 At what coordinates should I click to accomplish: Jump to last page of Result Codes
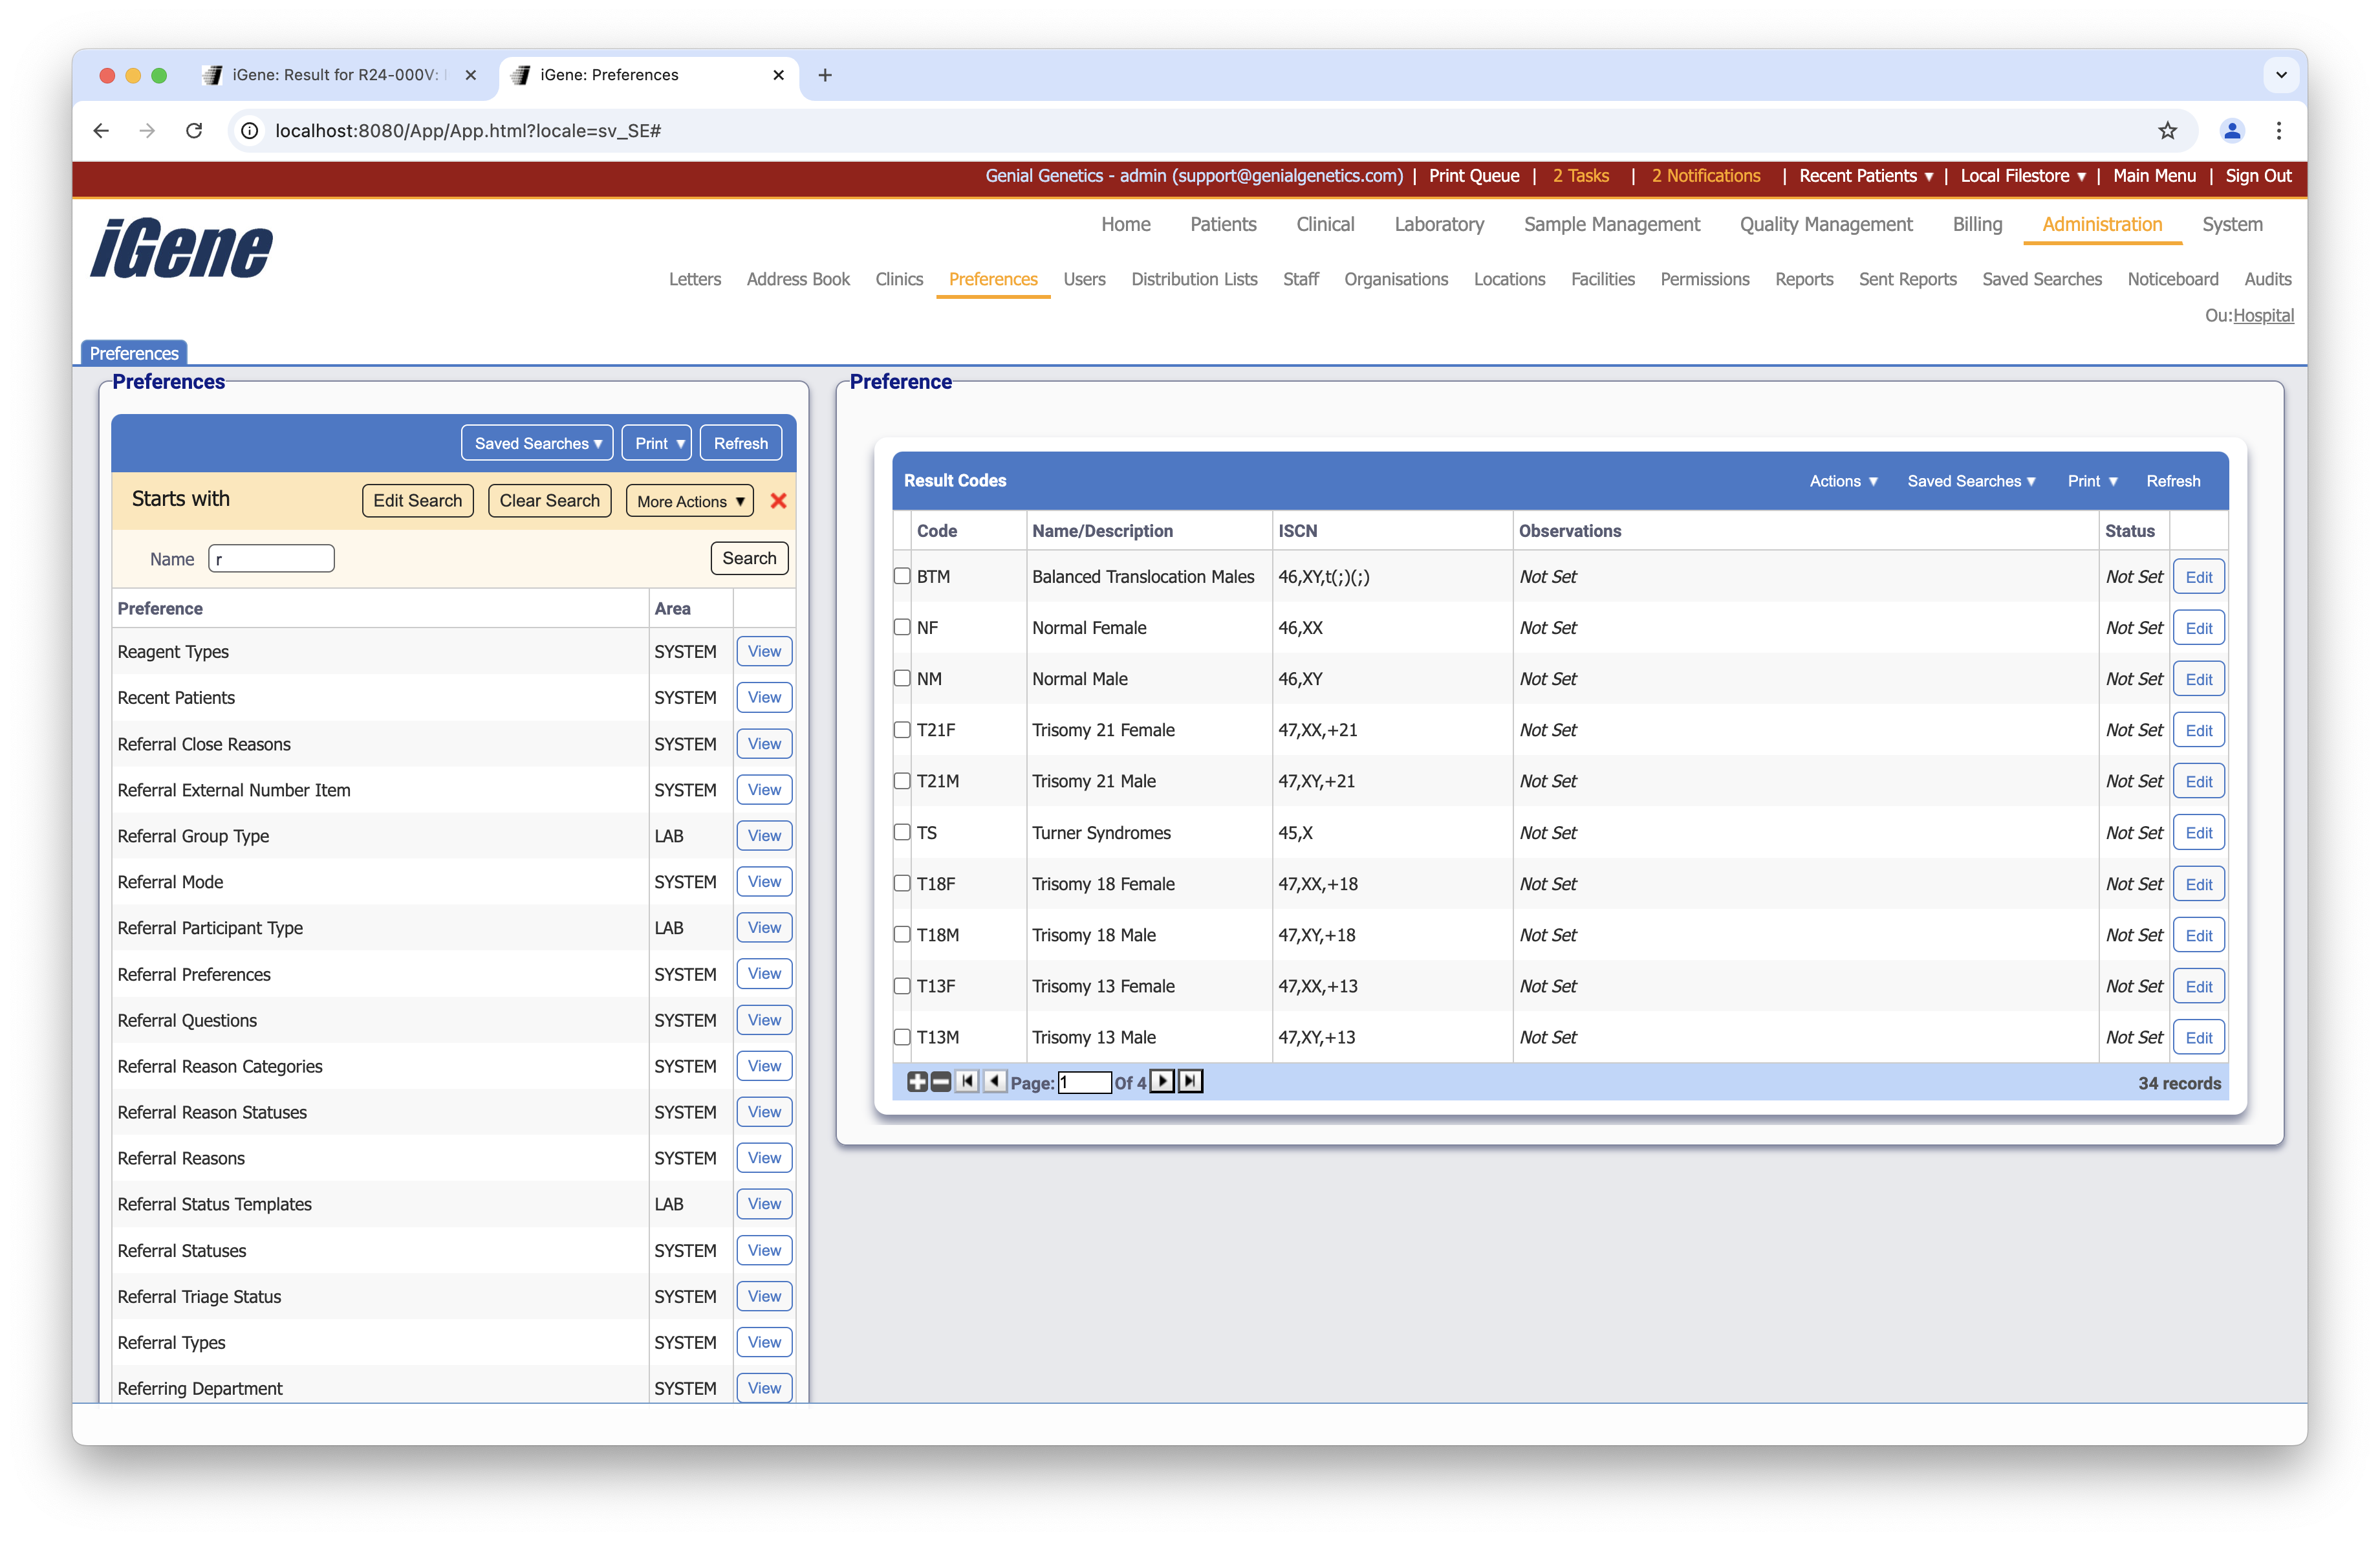click(1189, 1081)
